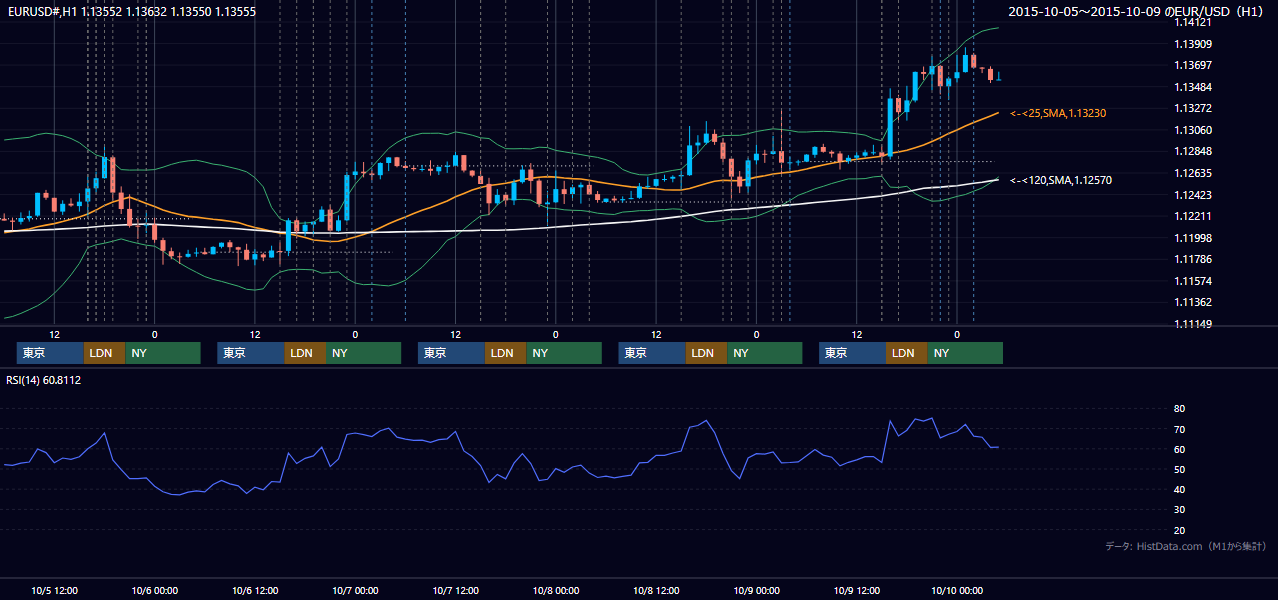Click the leftmost 東京 session block
This screenshot has width=1278, height=600.
[50, 353]
